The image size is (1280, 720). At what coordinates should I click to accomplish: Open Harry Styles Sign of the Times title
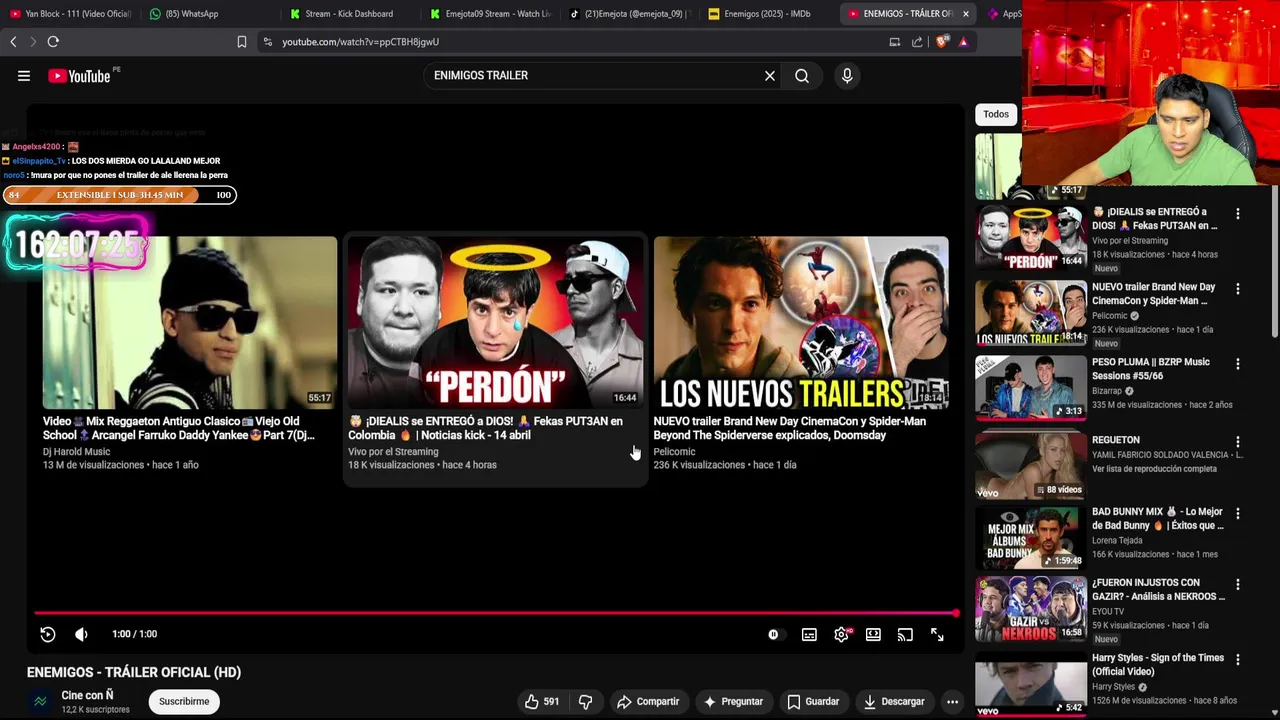(x=1158, y=665)
